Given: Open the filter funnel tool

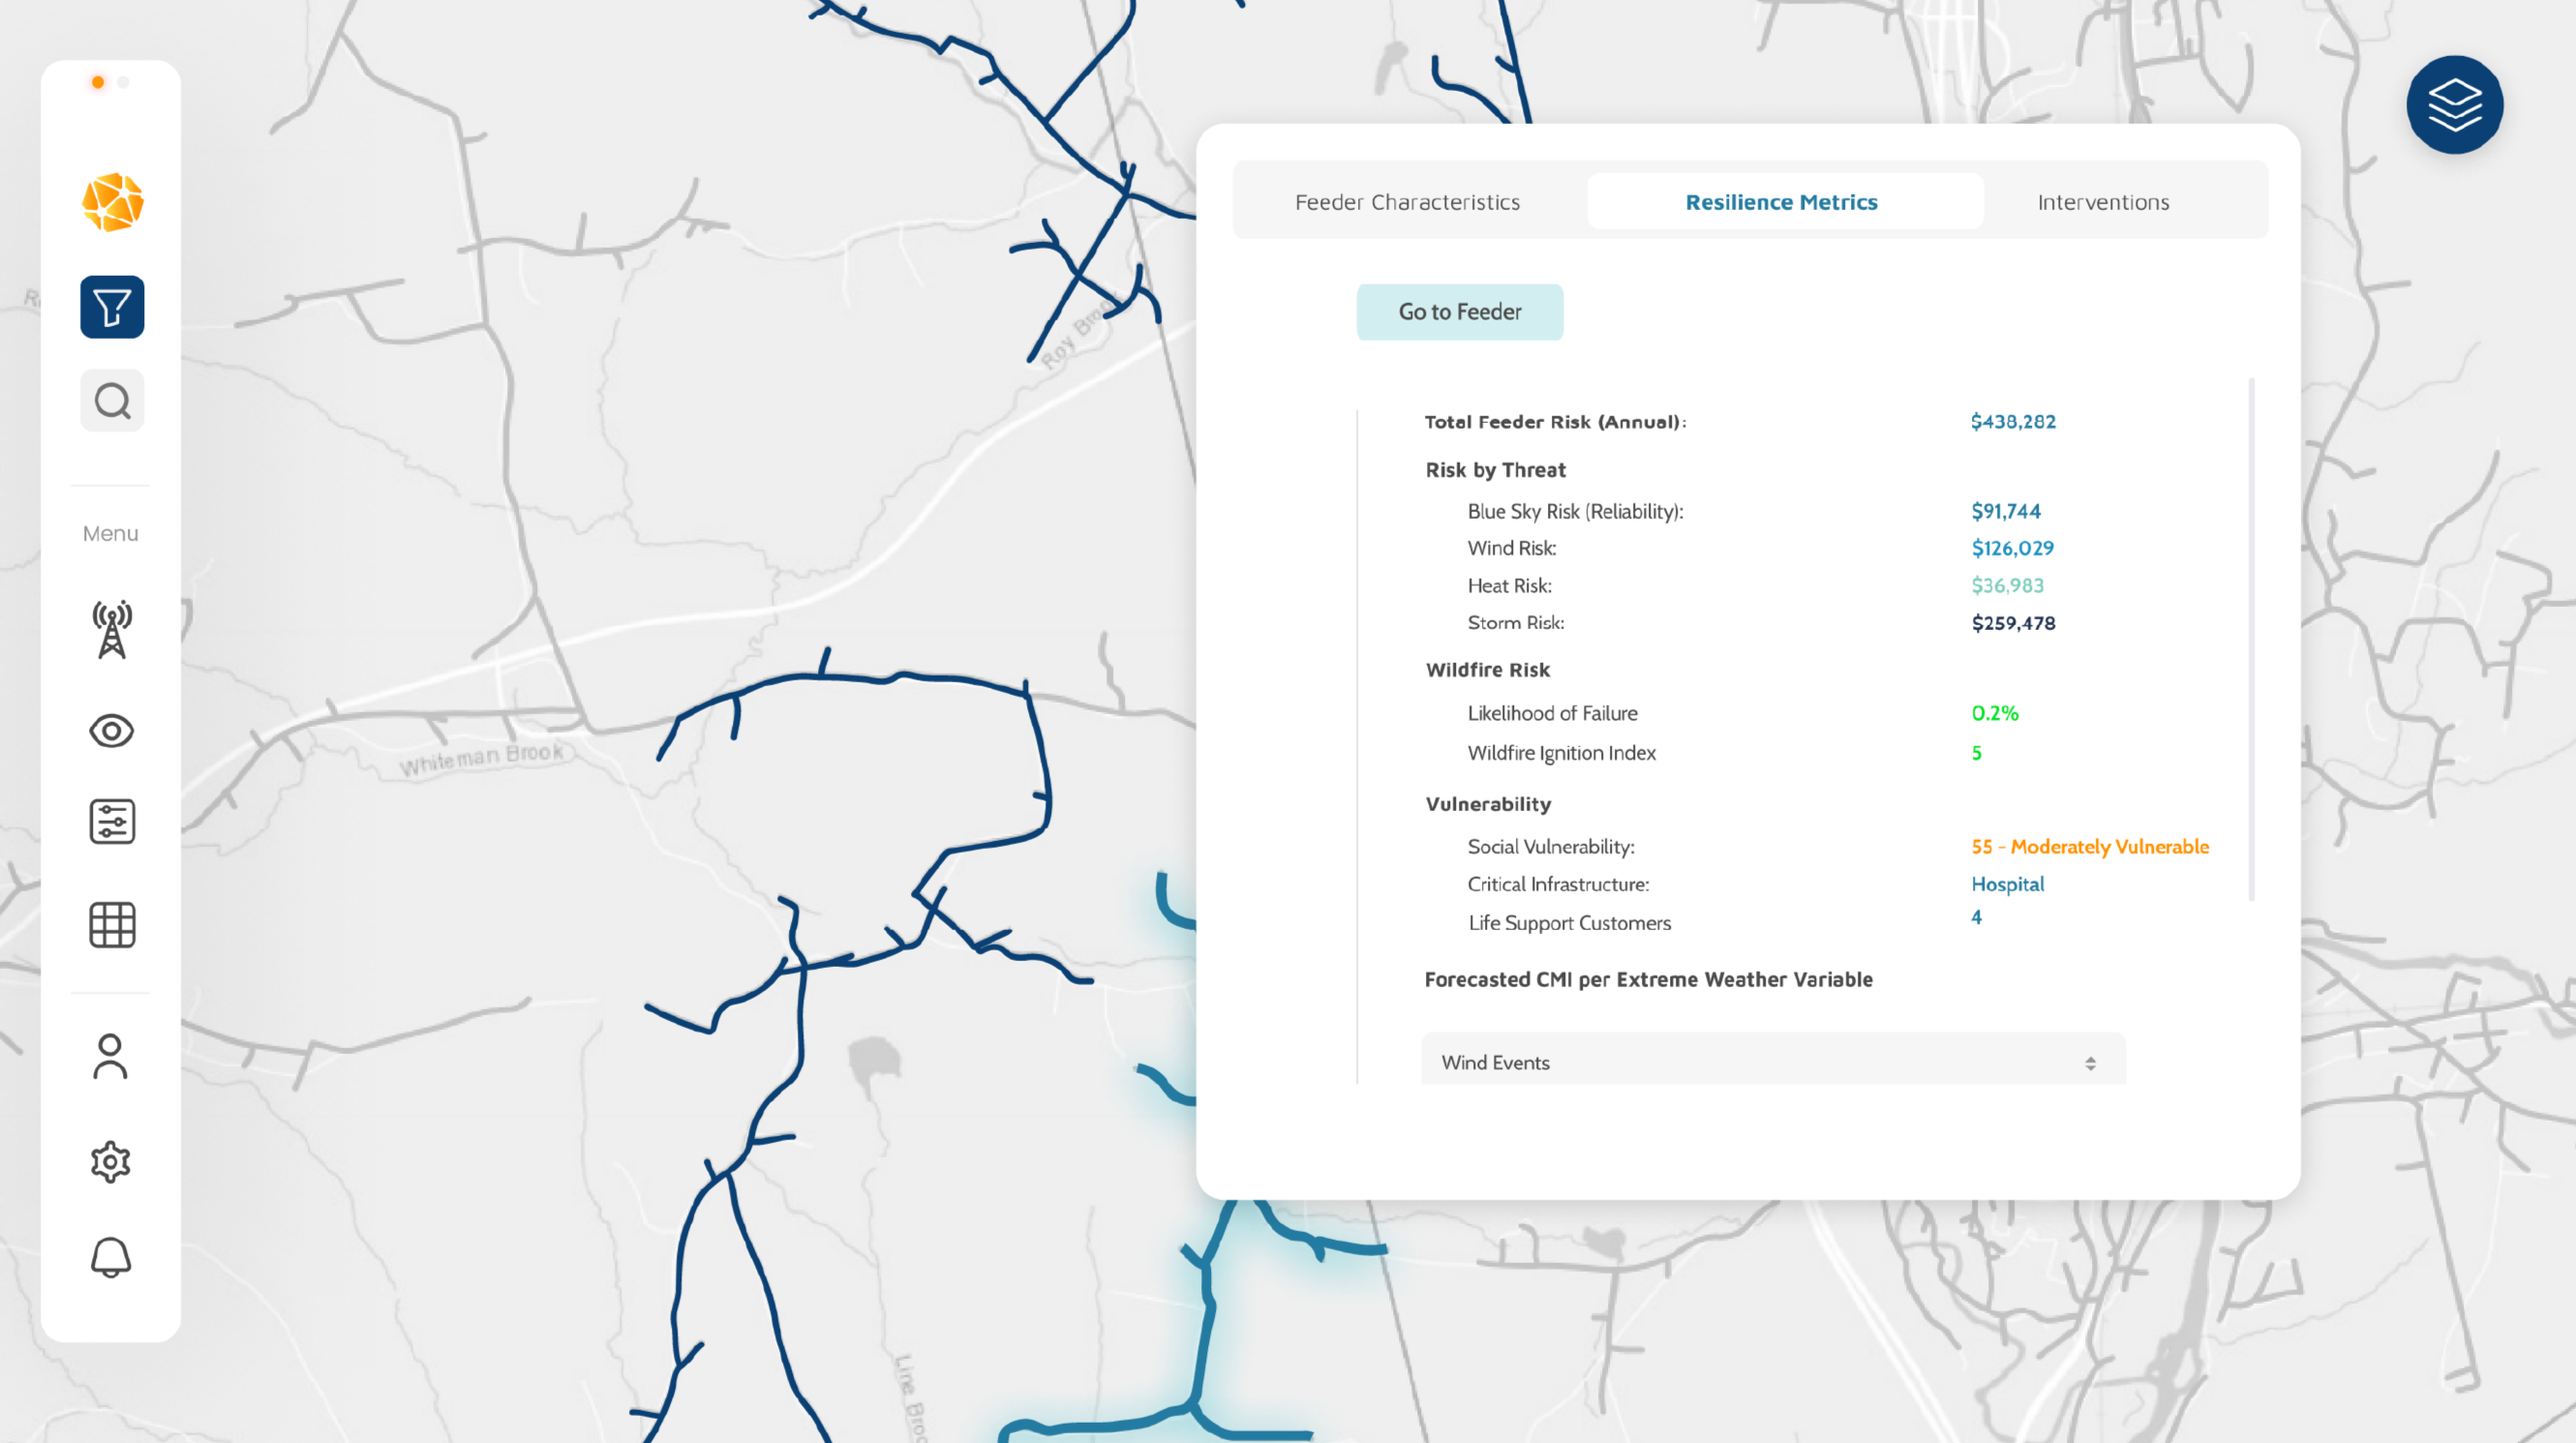Looking at the screenshot, I should click(x=112, y=307).
